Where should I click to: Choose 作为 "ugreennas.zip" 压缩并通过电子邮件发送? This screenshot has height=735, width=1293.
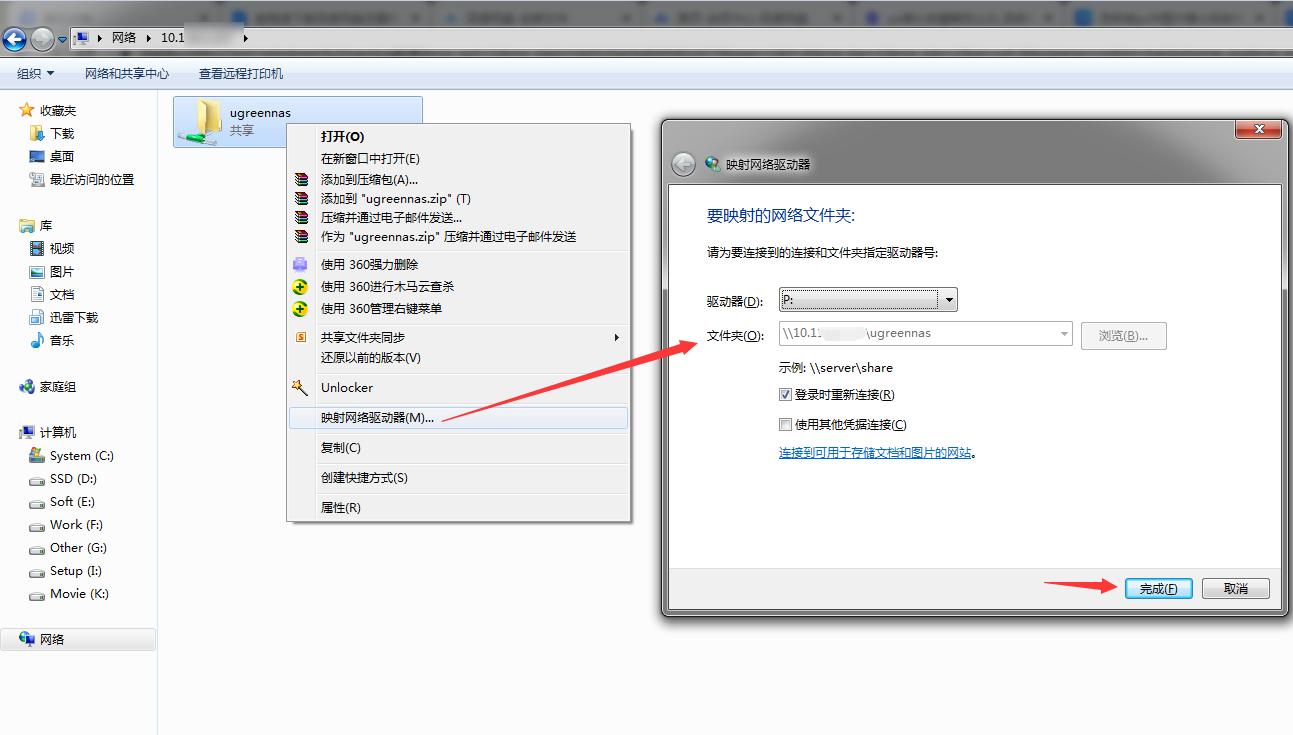click(x=459, y=236)
